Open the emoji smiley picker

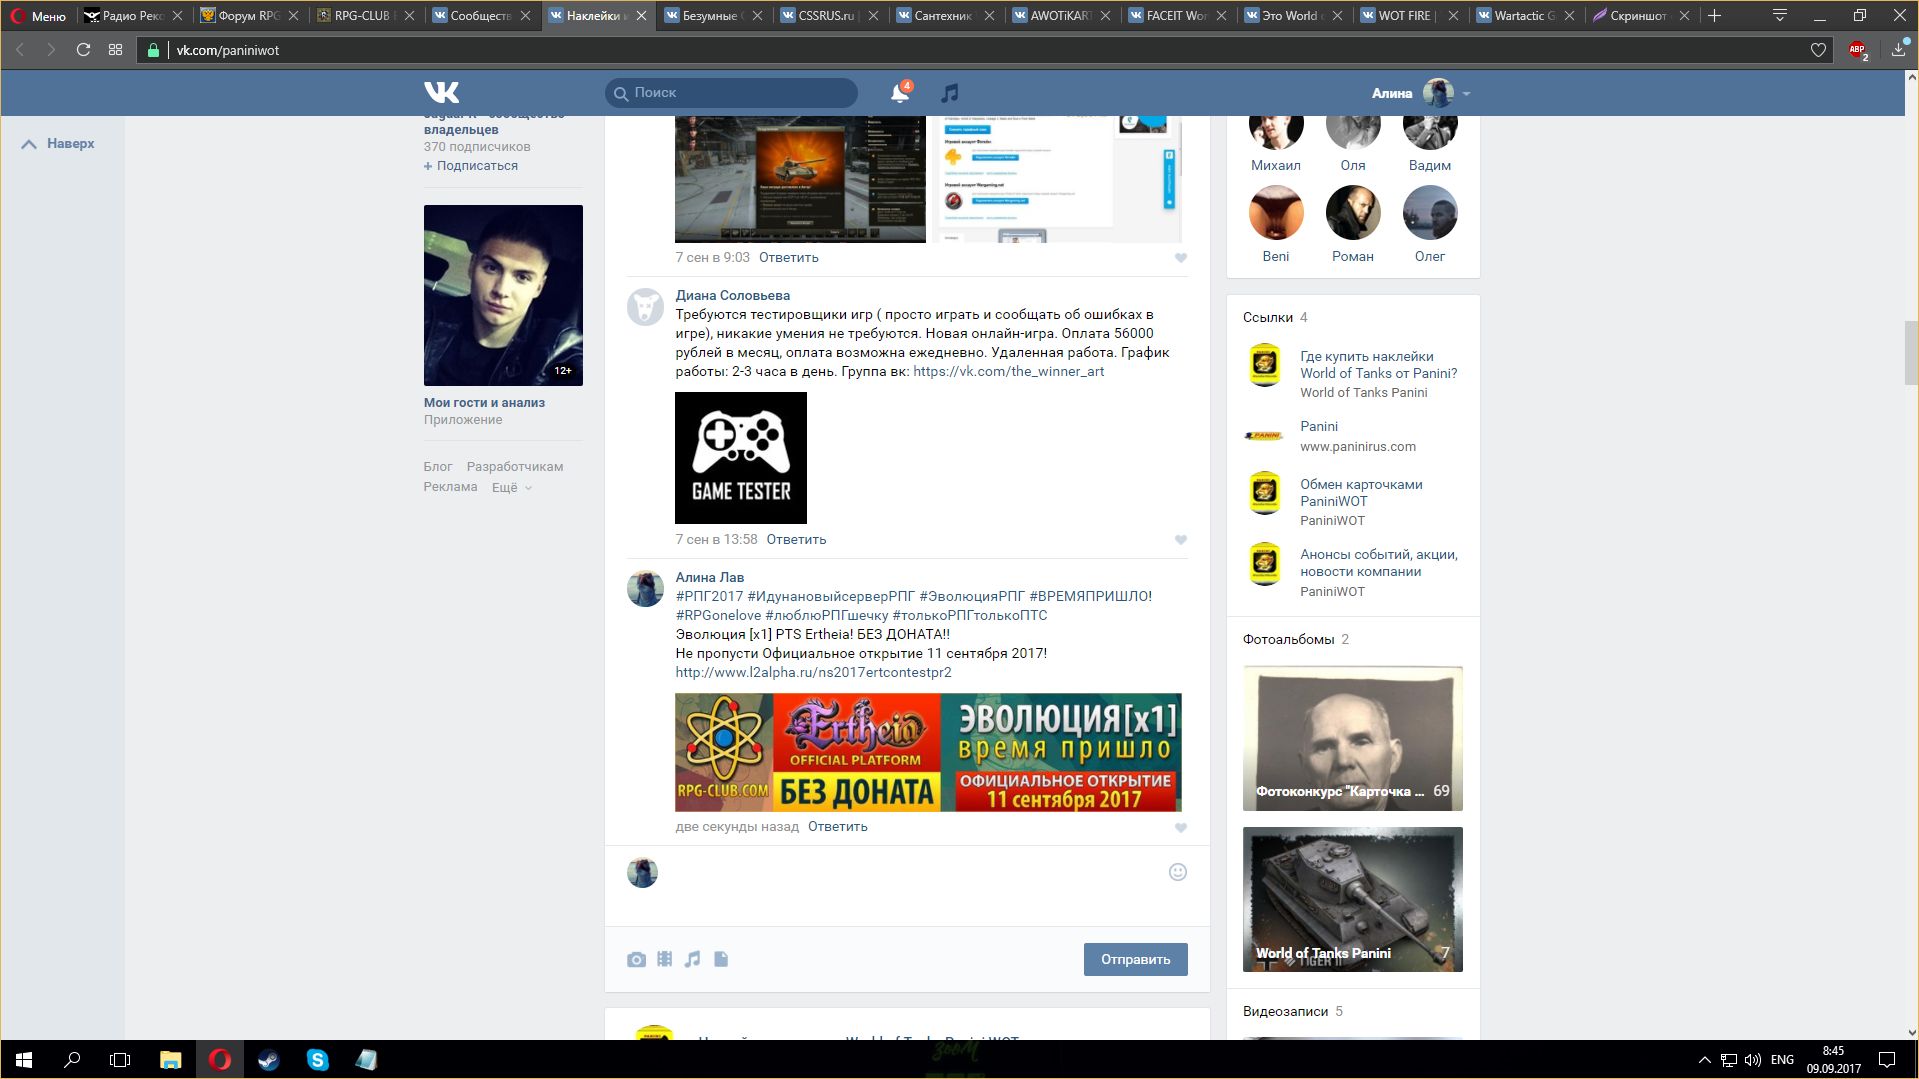click(x=1178, y=872)
